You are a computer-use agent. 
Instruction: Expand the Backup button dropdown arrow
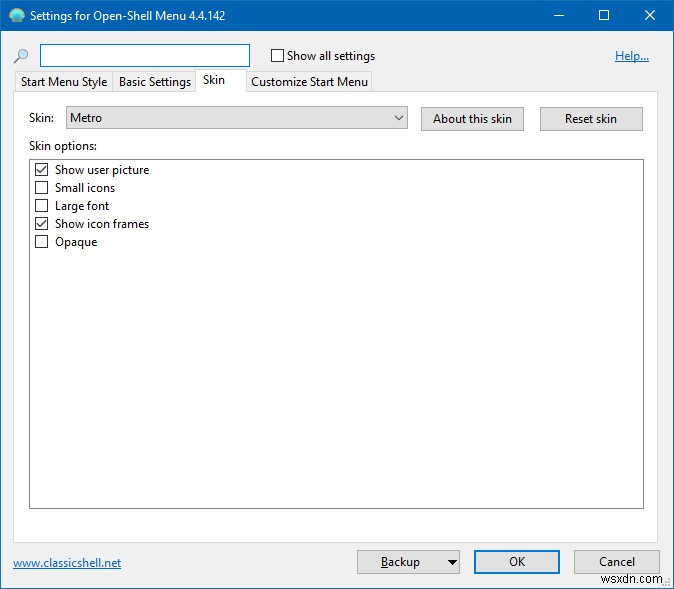coord(452,562)
